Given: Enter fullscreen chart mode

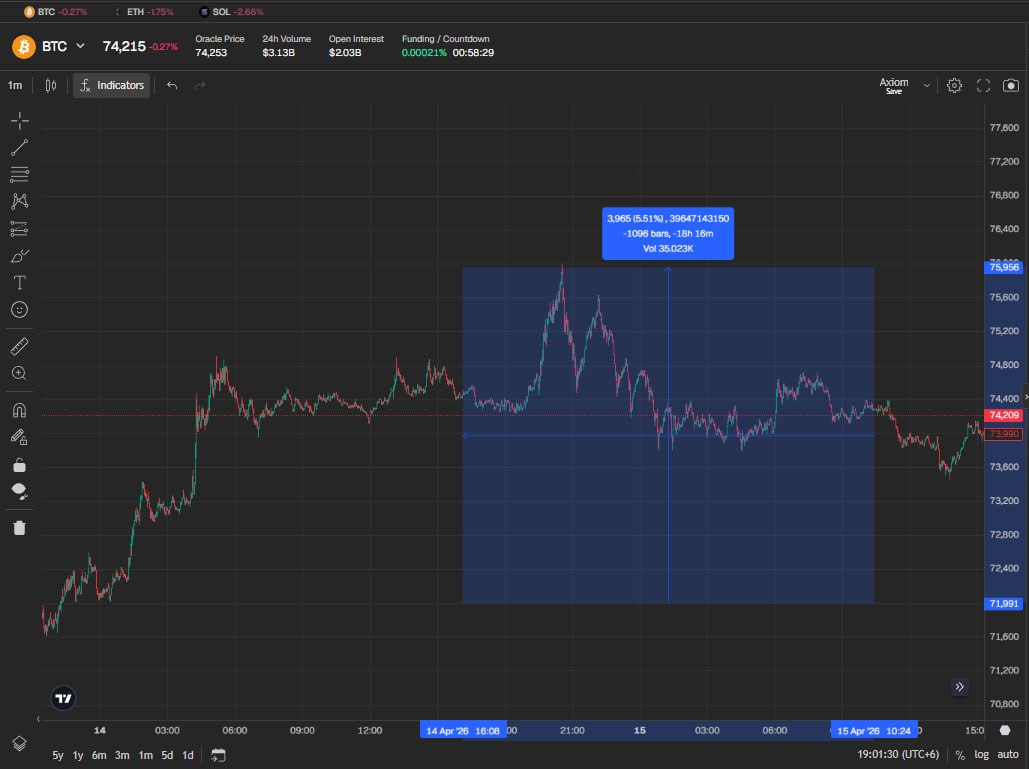Looking at the screenshot, I should point(983,85).
